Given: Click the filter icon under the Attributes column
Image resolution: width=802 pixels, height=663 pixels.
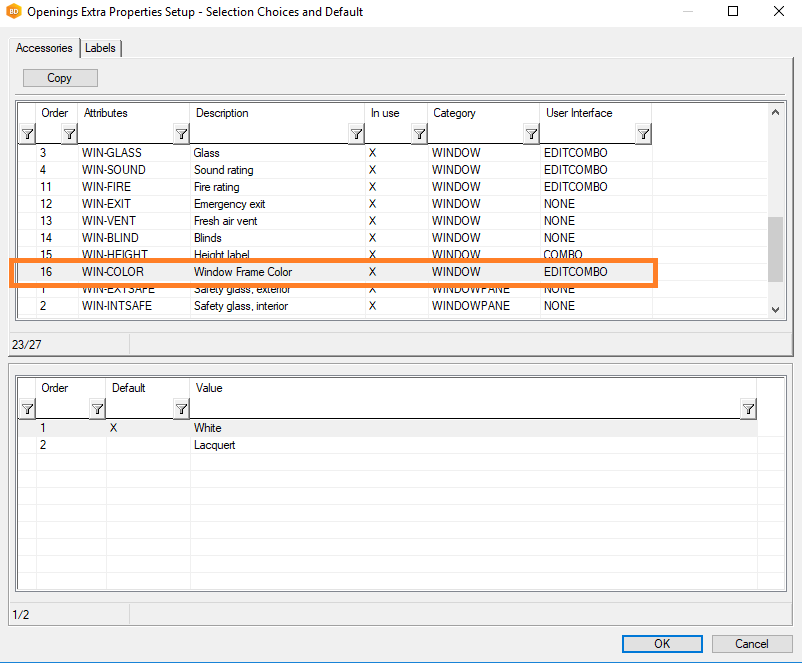Looking at the screenshot, I should [x=181, y=134].
